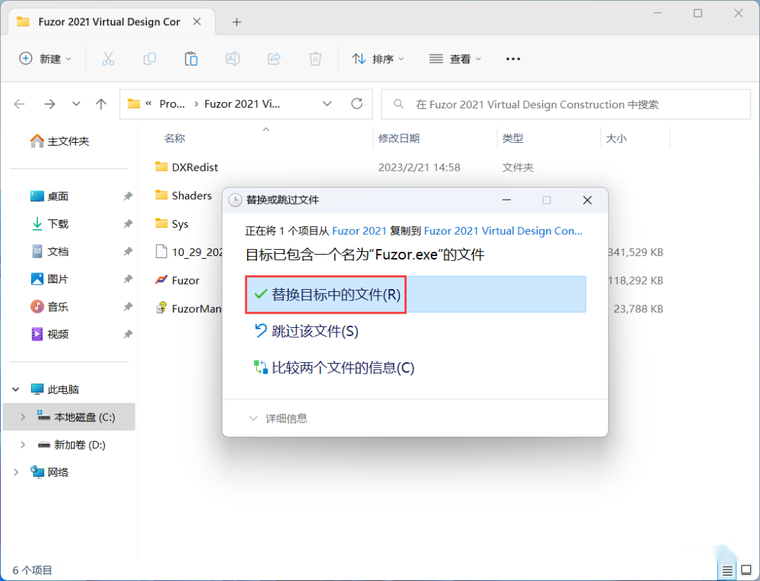This screenshot has width=760, height=581.
Task: Switch to details list view in status bar
Action: click(727, 570)
